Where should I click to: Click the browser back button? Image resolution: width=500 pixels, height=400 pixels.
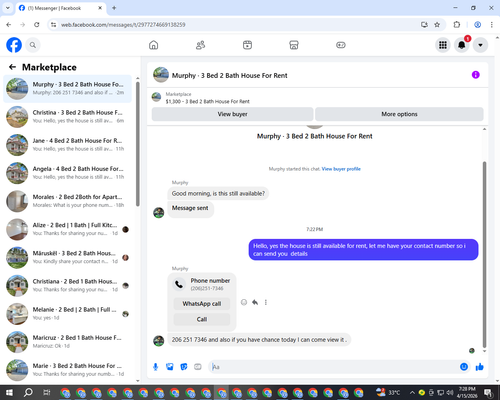(x=9, y=25)
